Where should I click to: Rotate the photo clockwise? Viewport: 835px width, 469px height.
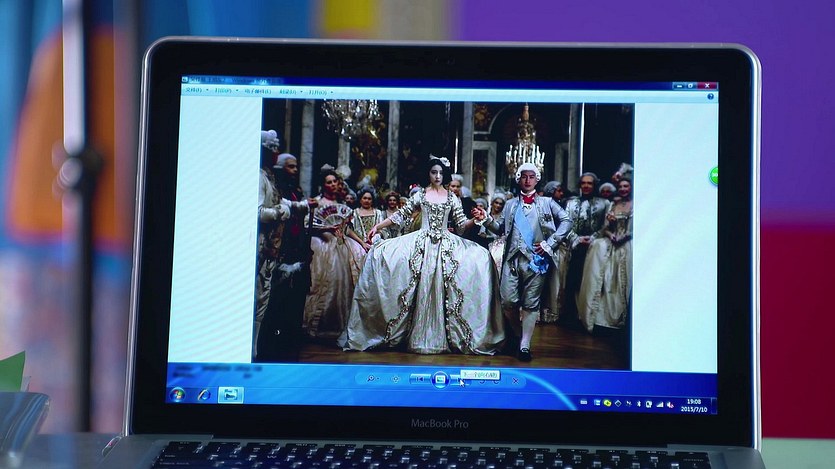coord(498,379)
